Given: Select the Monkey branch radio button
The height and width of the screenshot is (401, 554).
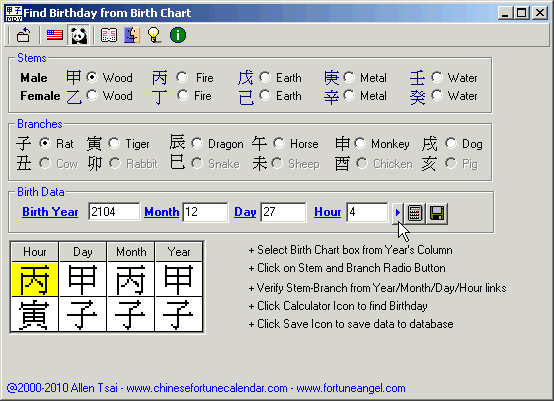Looking at the screenshot, I should coord(360,143).
